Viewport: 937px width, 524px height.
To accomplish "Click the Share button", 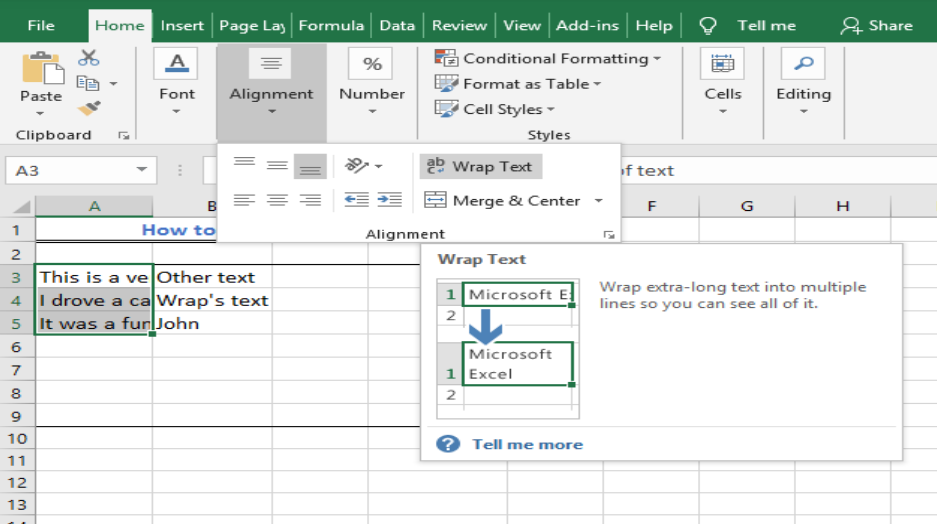I will click(x=877, y=26).
